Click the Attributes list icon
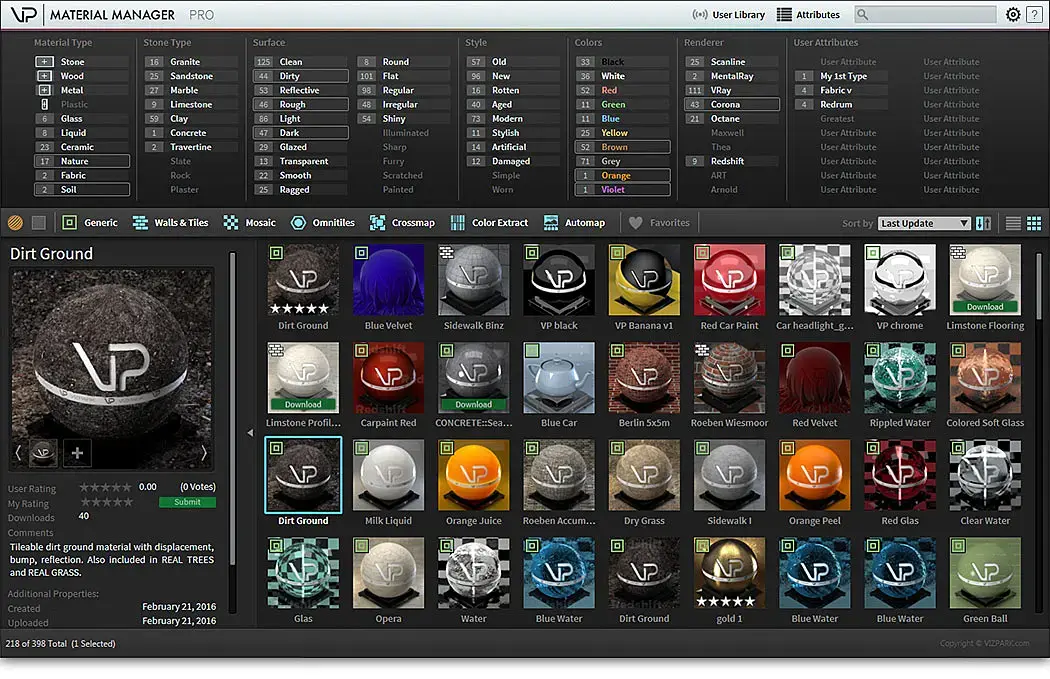Image resolution: width=1050 pixels, height=679 pixels. 784,15
